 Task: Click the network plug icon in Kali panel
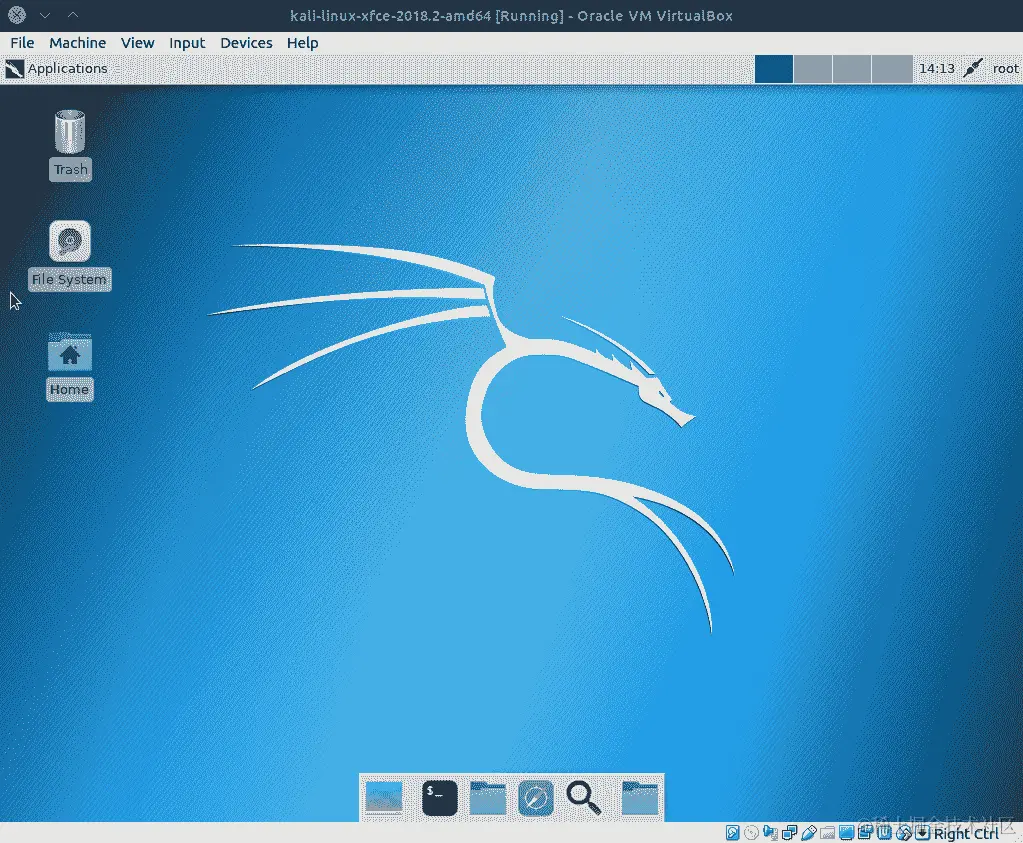[973, 68]
